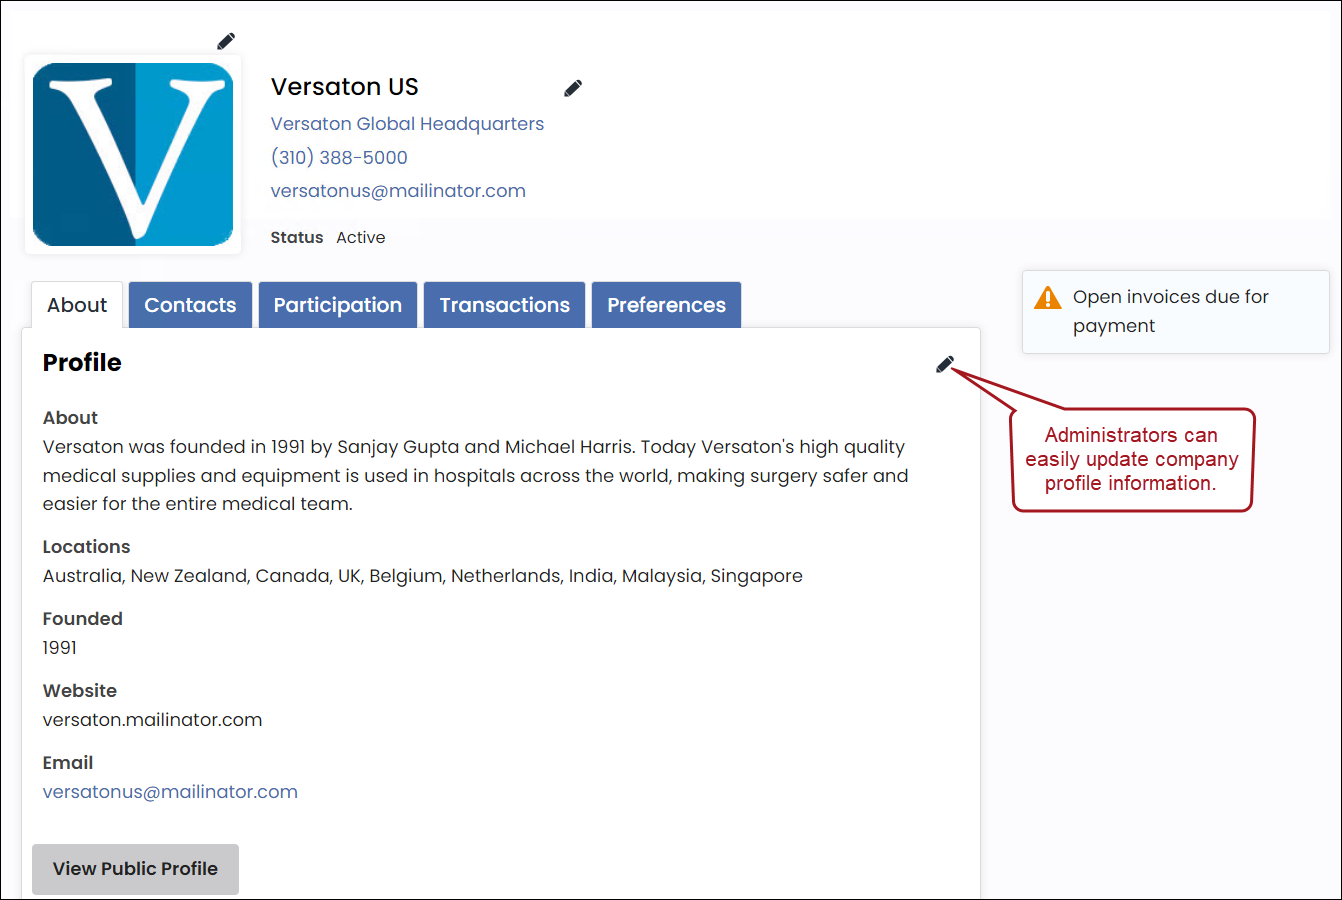Click the Locations list of countries

[423, 576]
